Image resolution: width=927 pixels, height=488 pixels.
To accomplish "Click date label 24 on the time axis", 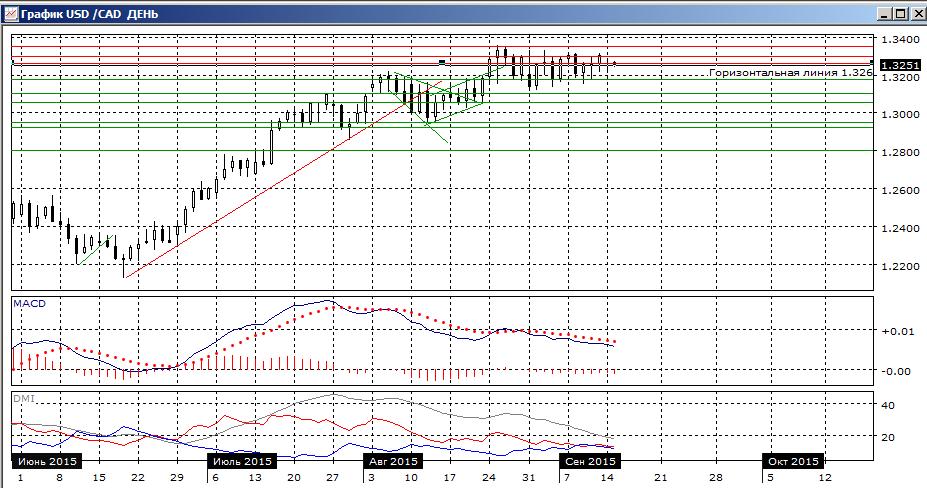I will coord(489,477).
